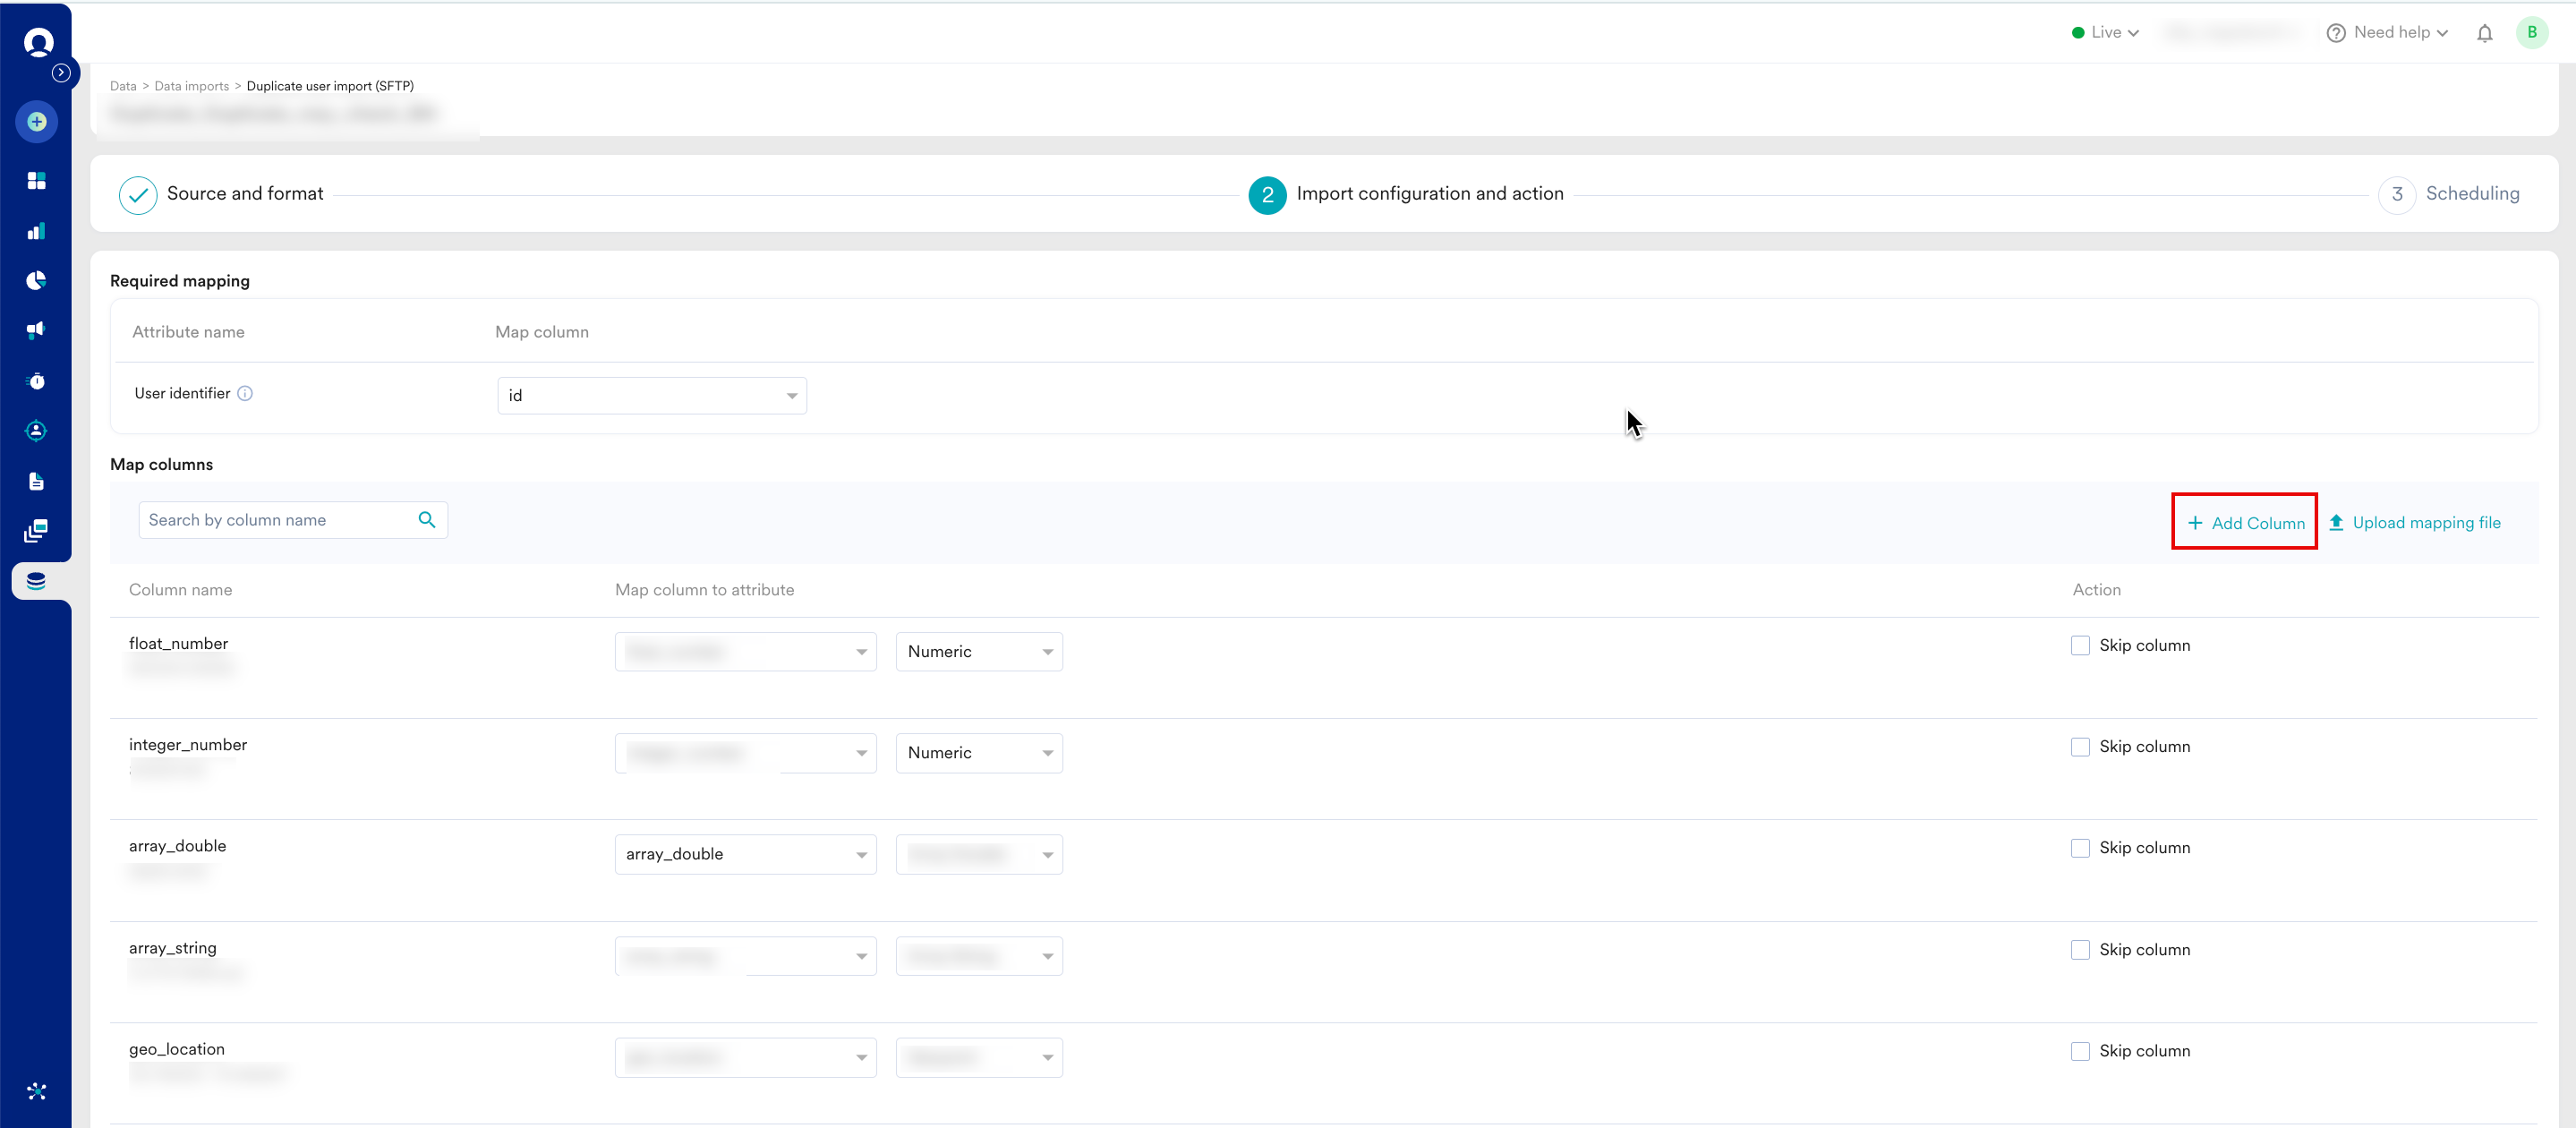Open the megaphone campaigns icon in the sidebar
This screenshot has width=2576, height=1128.
point(37,330)
